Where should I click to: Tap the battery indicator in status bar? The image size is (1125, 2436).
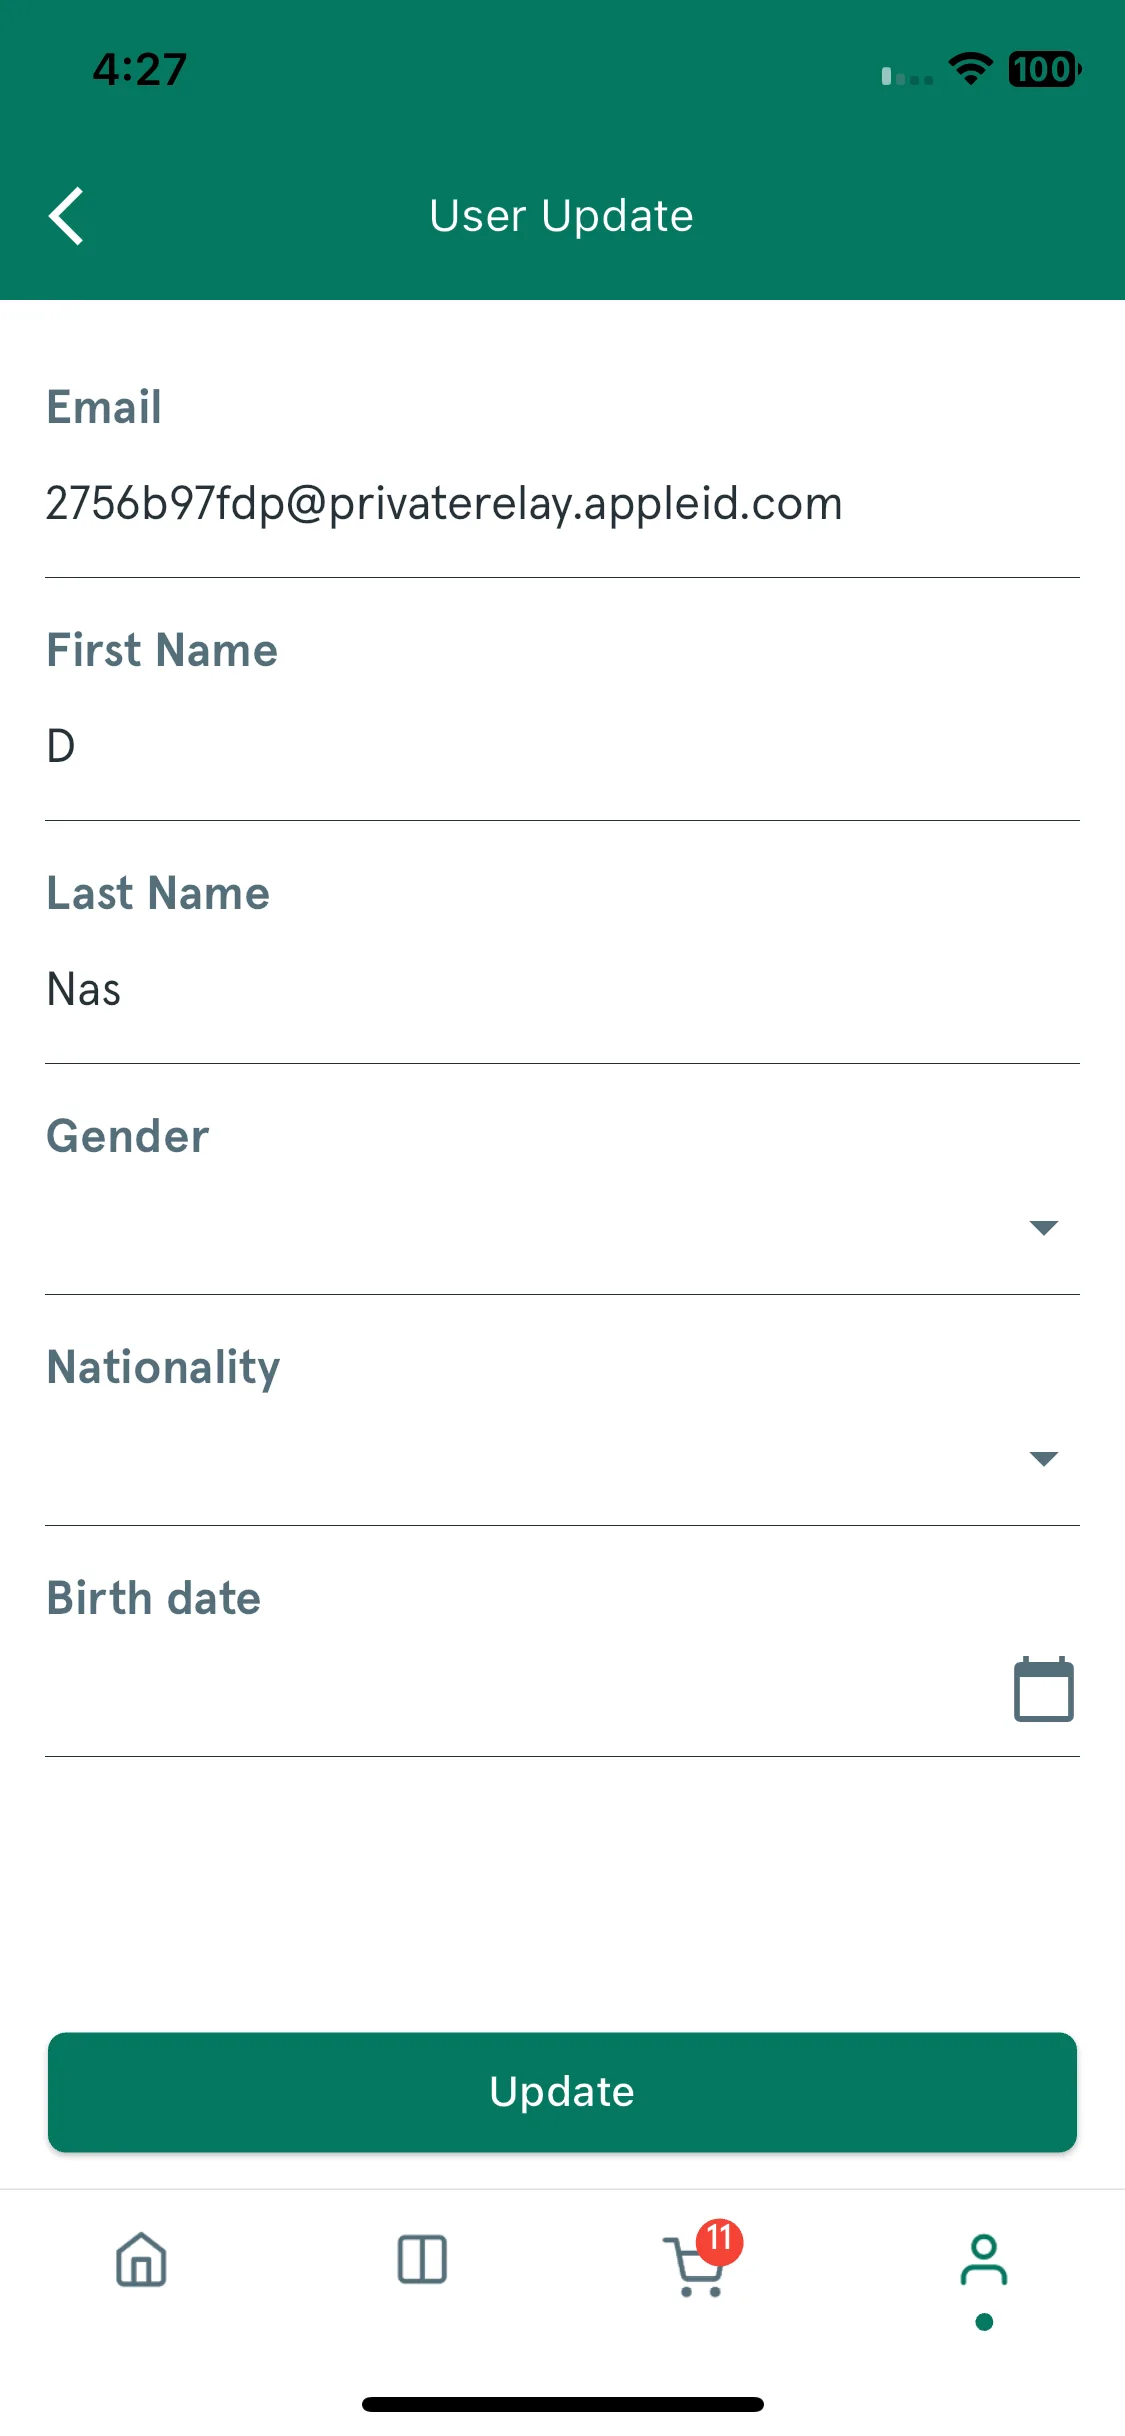tap(1044, 69)
